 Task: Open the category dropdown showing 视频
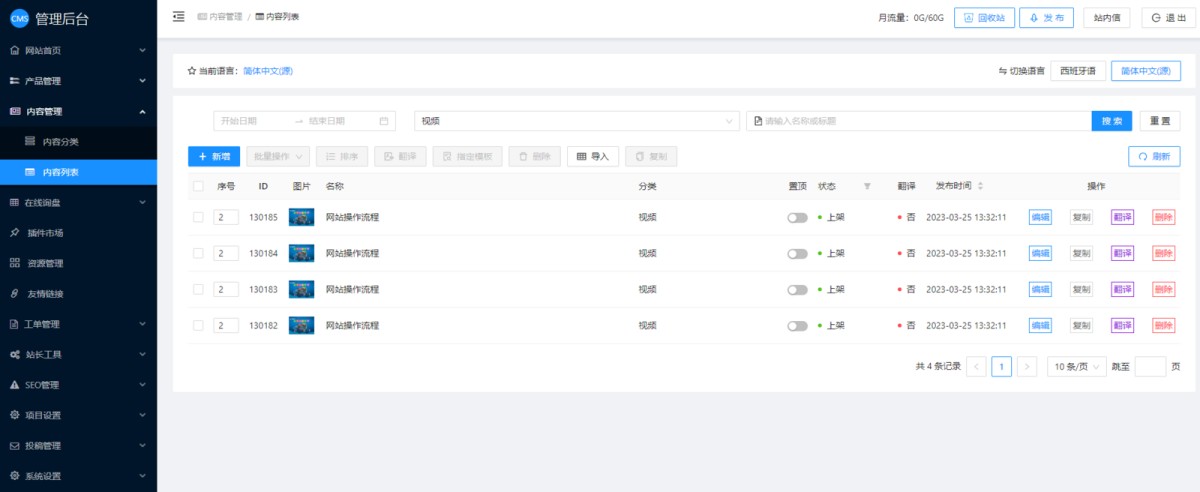[x=576, y=121]
